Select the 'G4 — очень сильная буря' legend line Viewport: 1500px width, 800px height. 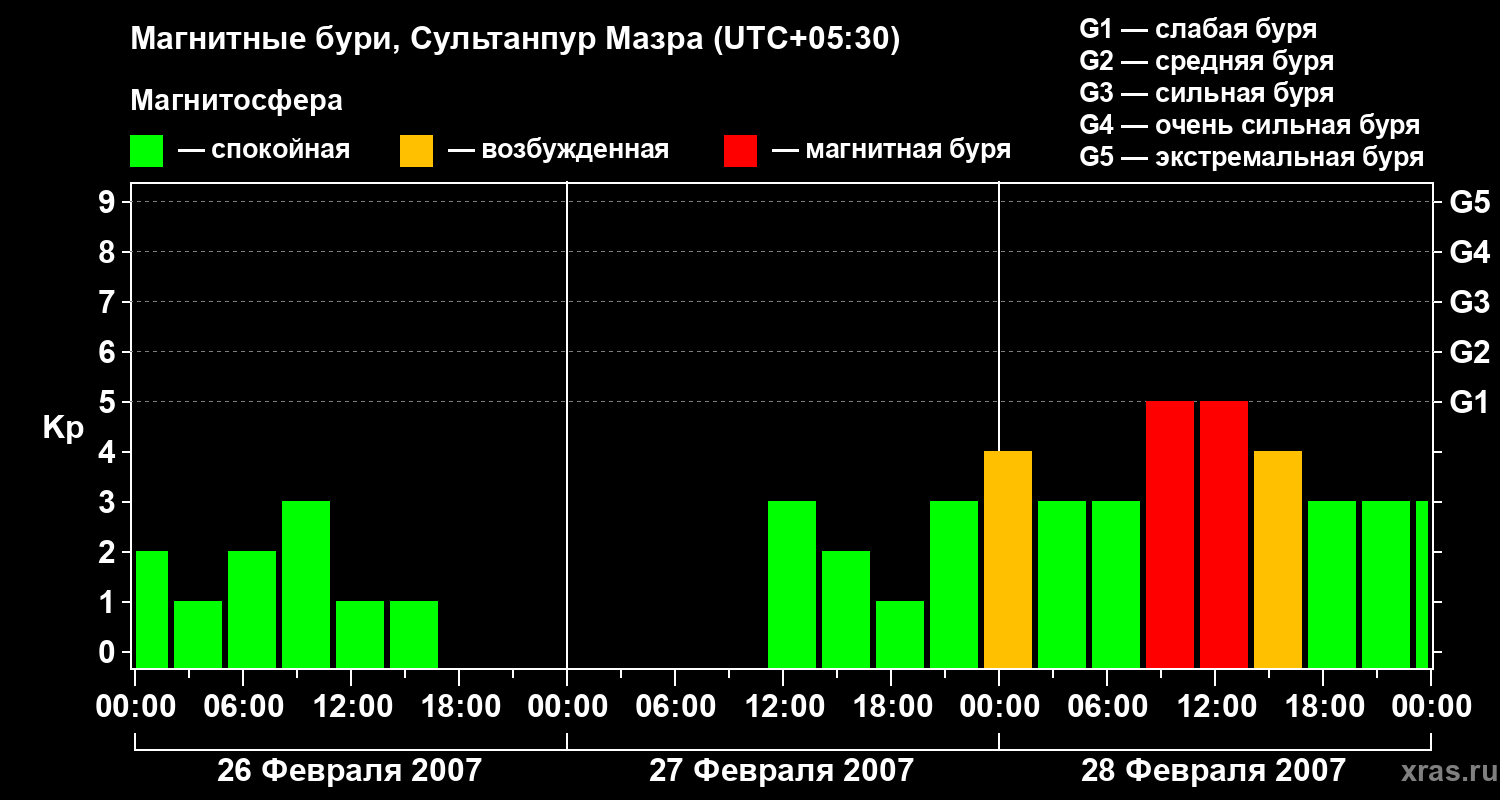[1250, 125]
